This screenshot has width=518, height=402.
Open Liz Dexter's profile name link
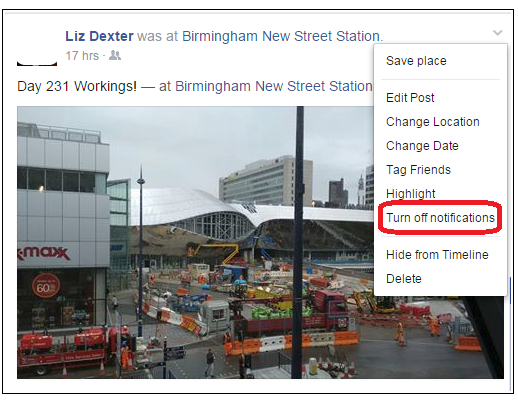click(x=99, y=36)
